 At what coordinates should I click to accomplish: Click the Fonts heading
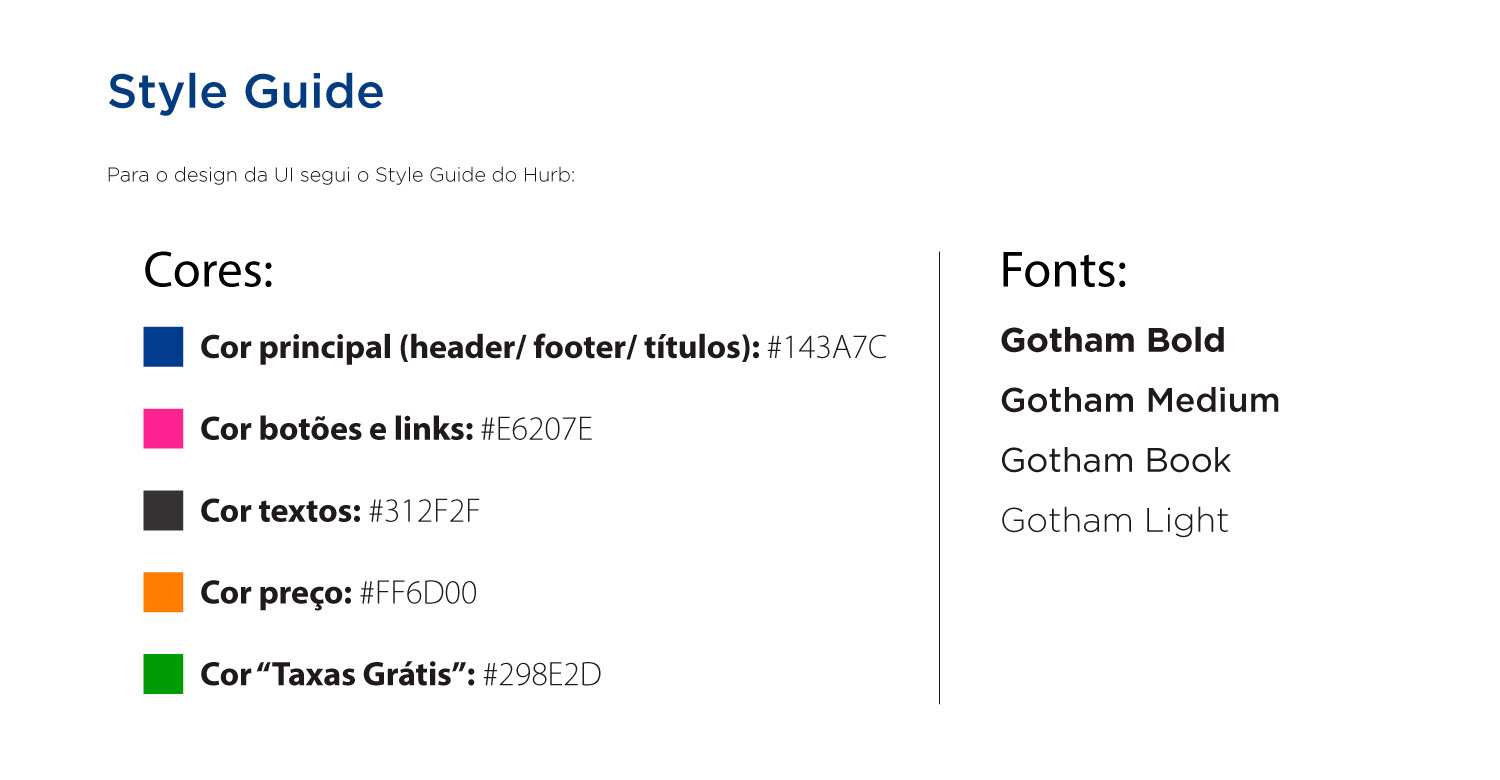point(1064,271)
